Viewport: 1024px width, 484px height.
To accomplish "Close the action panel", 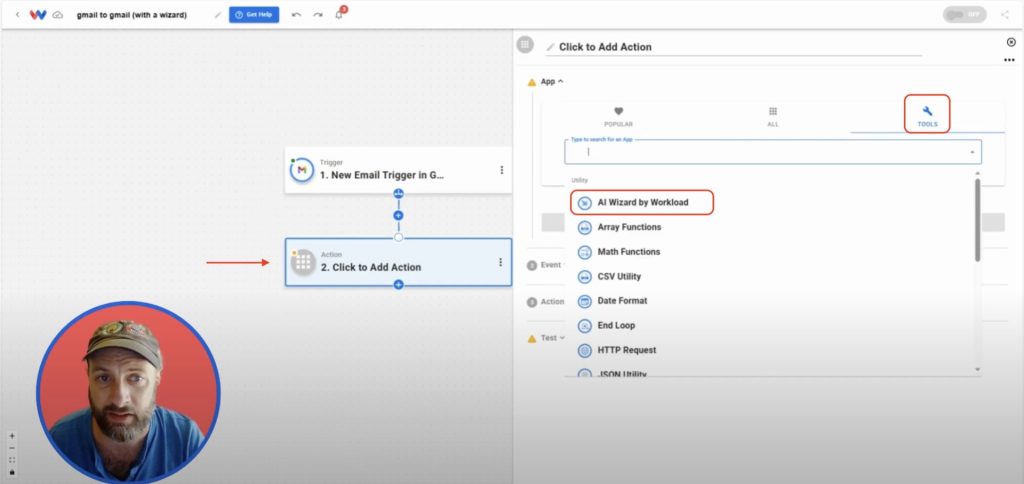I will [1011, 42].
